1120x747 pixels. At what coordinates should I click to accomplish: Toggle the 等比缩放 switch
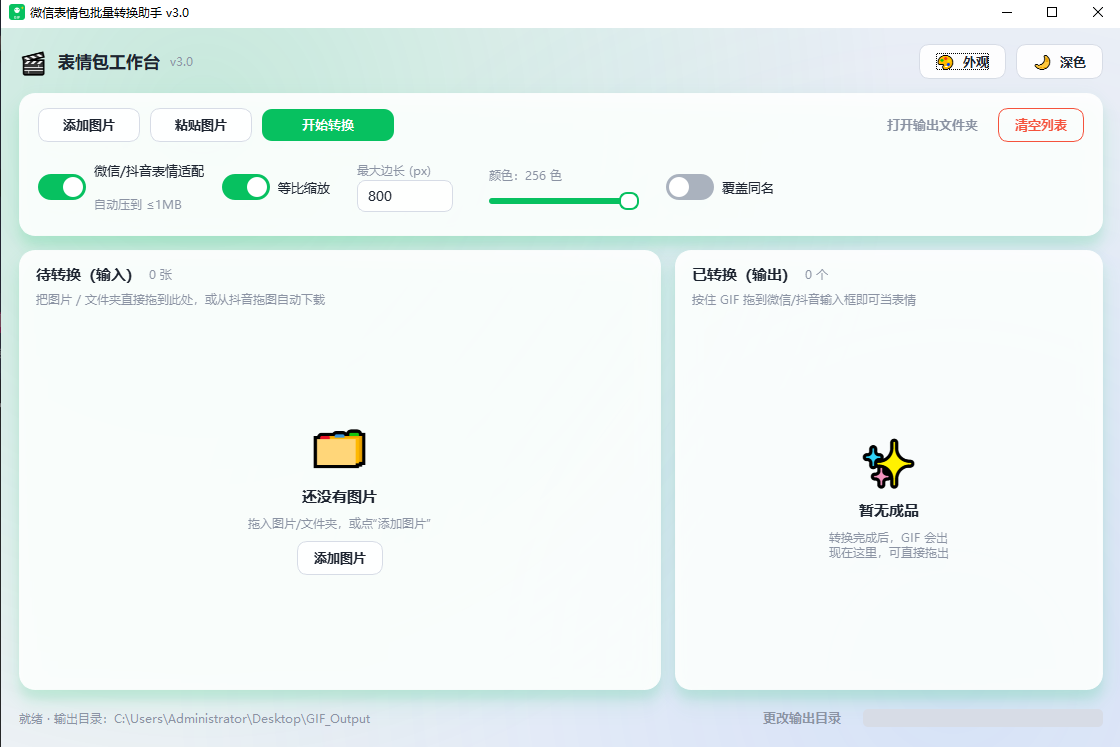click(x=246, y=187)
